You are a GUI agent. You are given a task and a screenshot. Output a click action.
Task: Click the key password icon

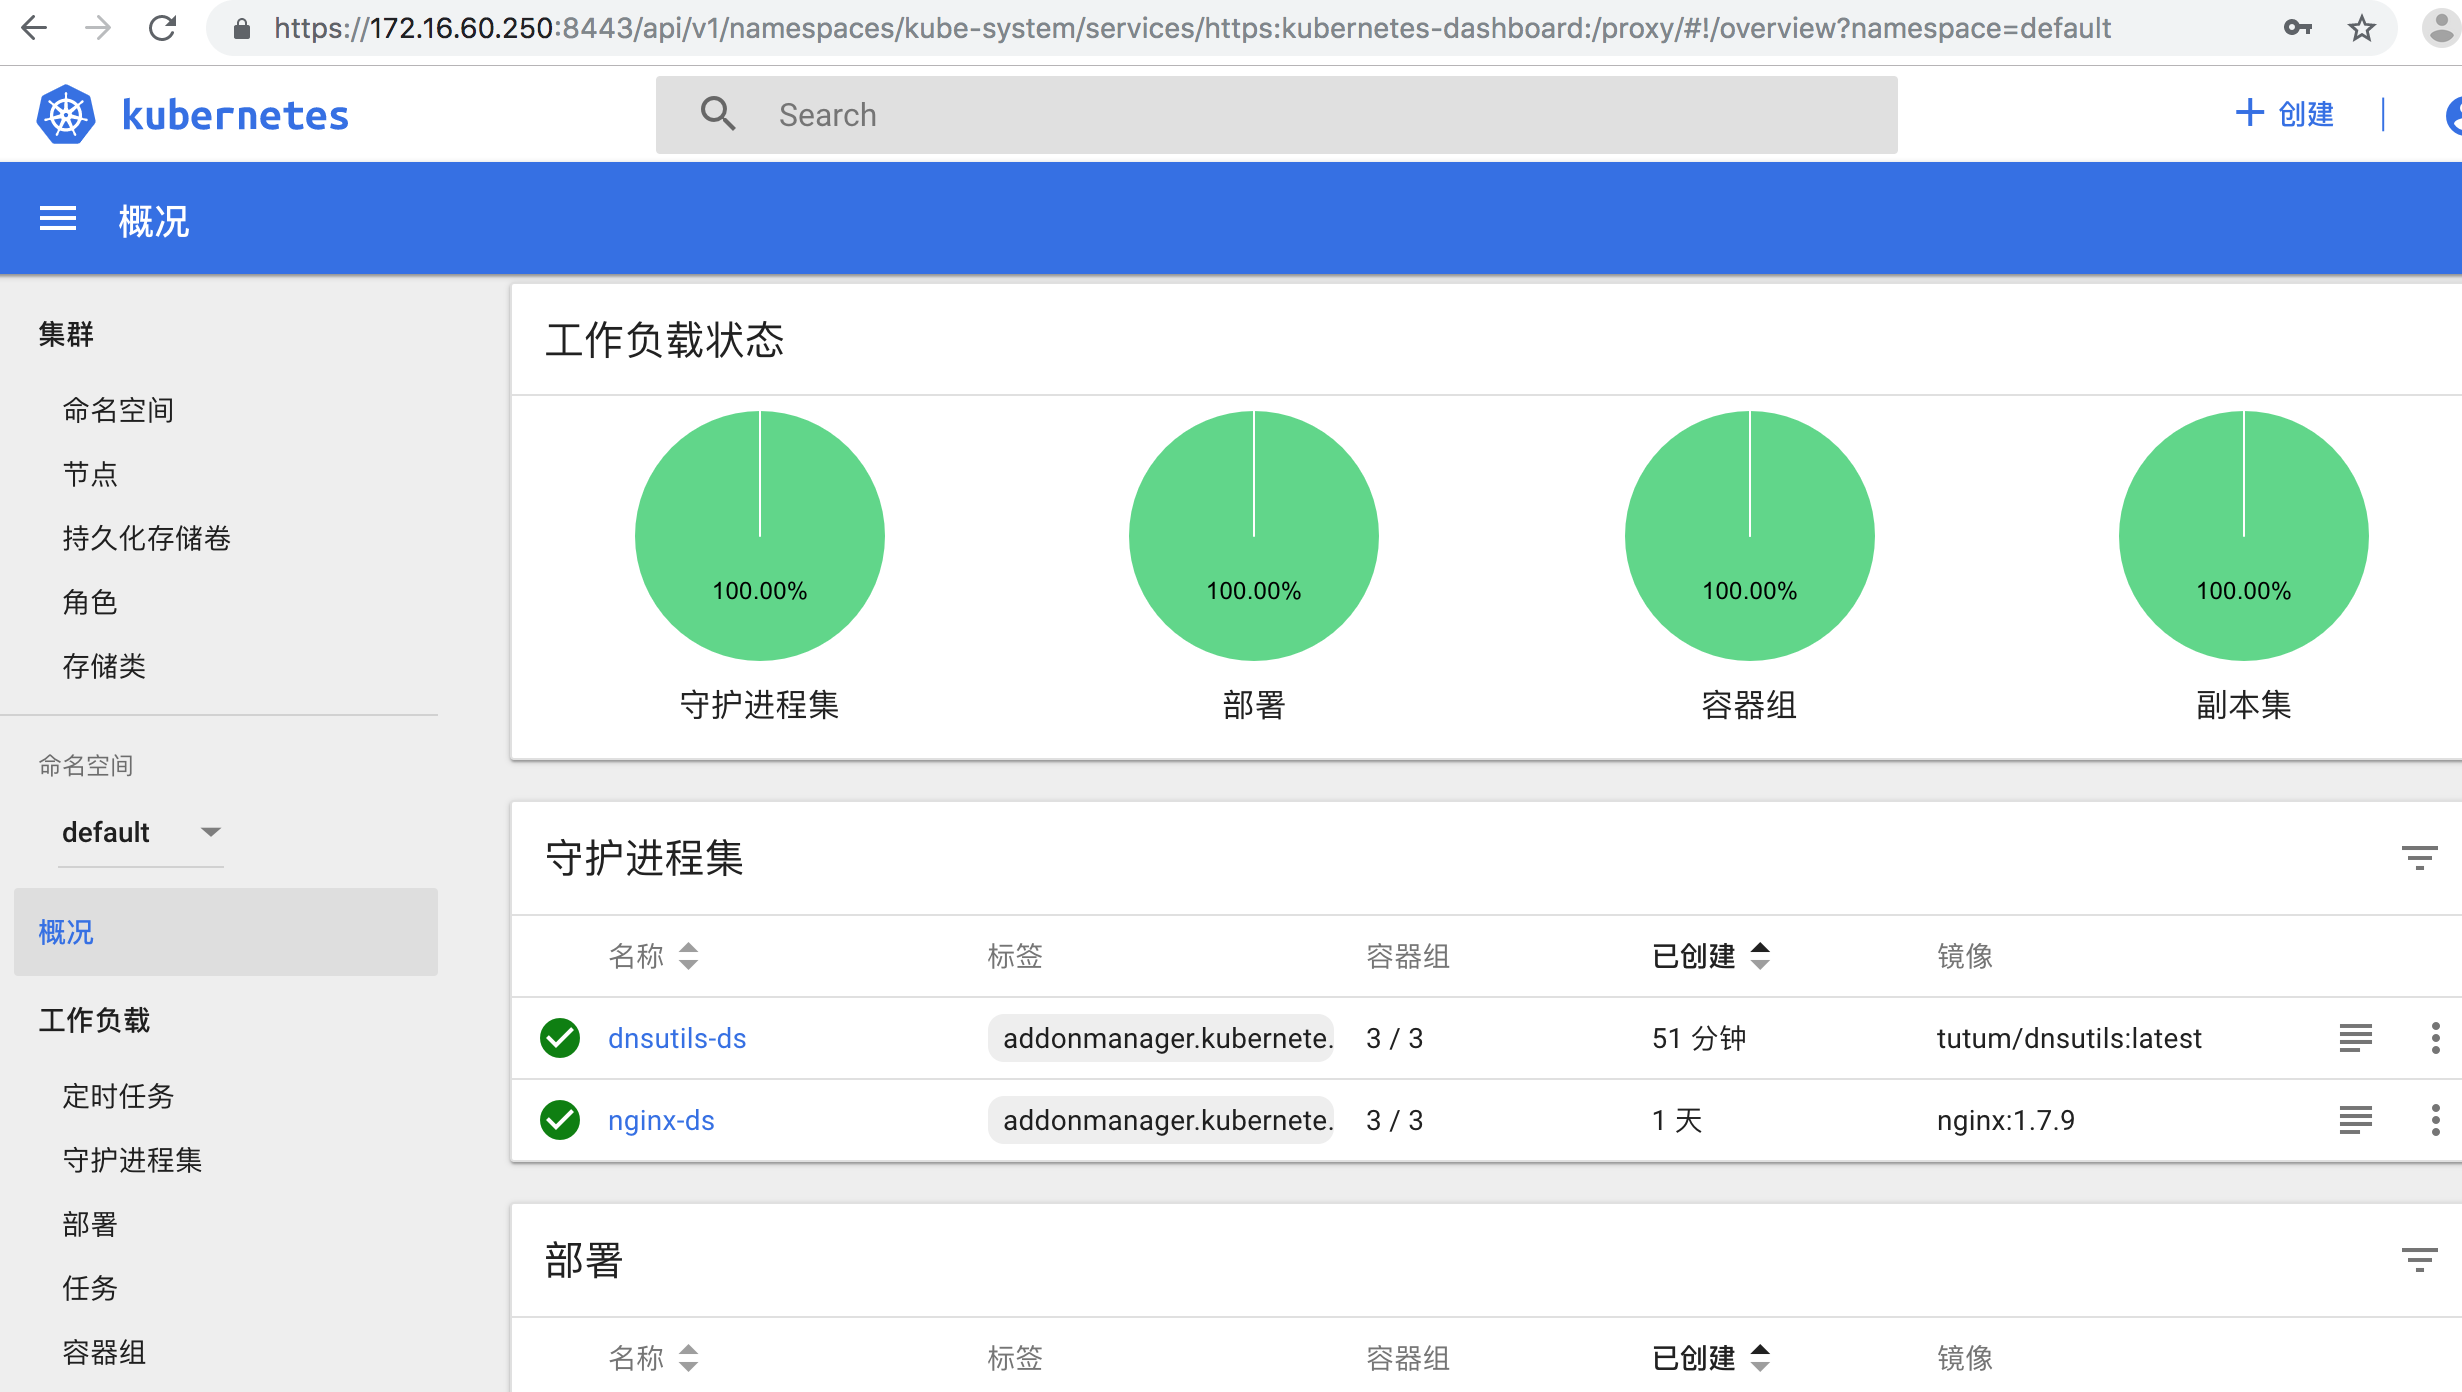click(x=2298, y=28)
